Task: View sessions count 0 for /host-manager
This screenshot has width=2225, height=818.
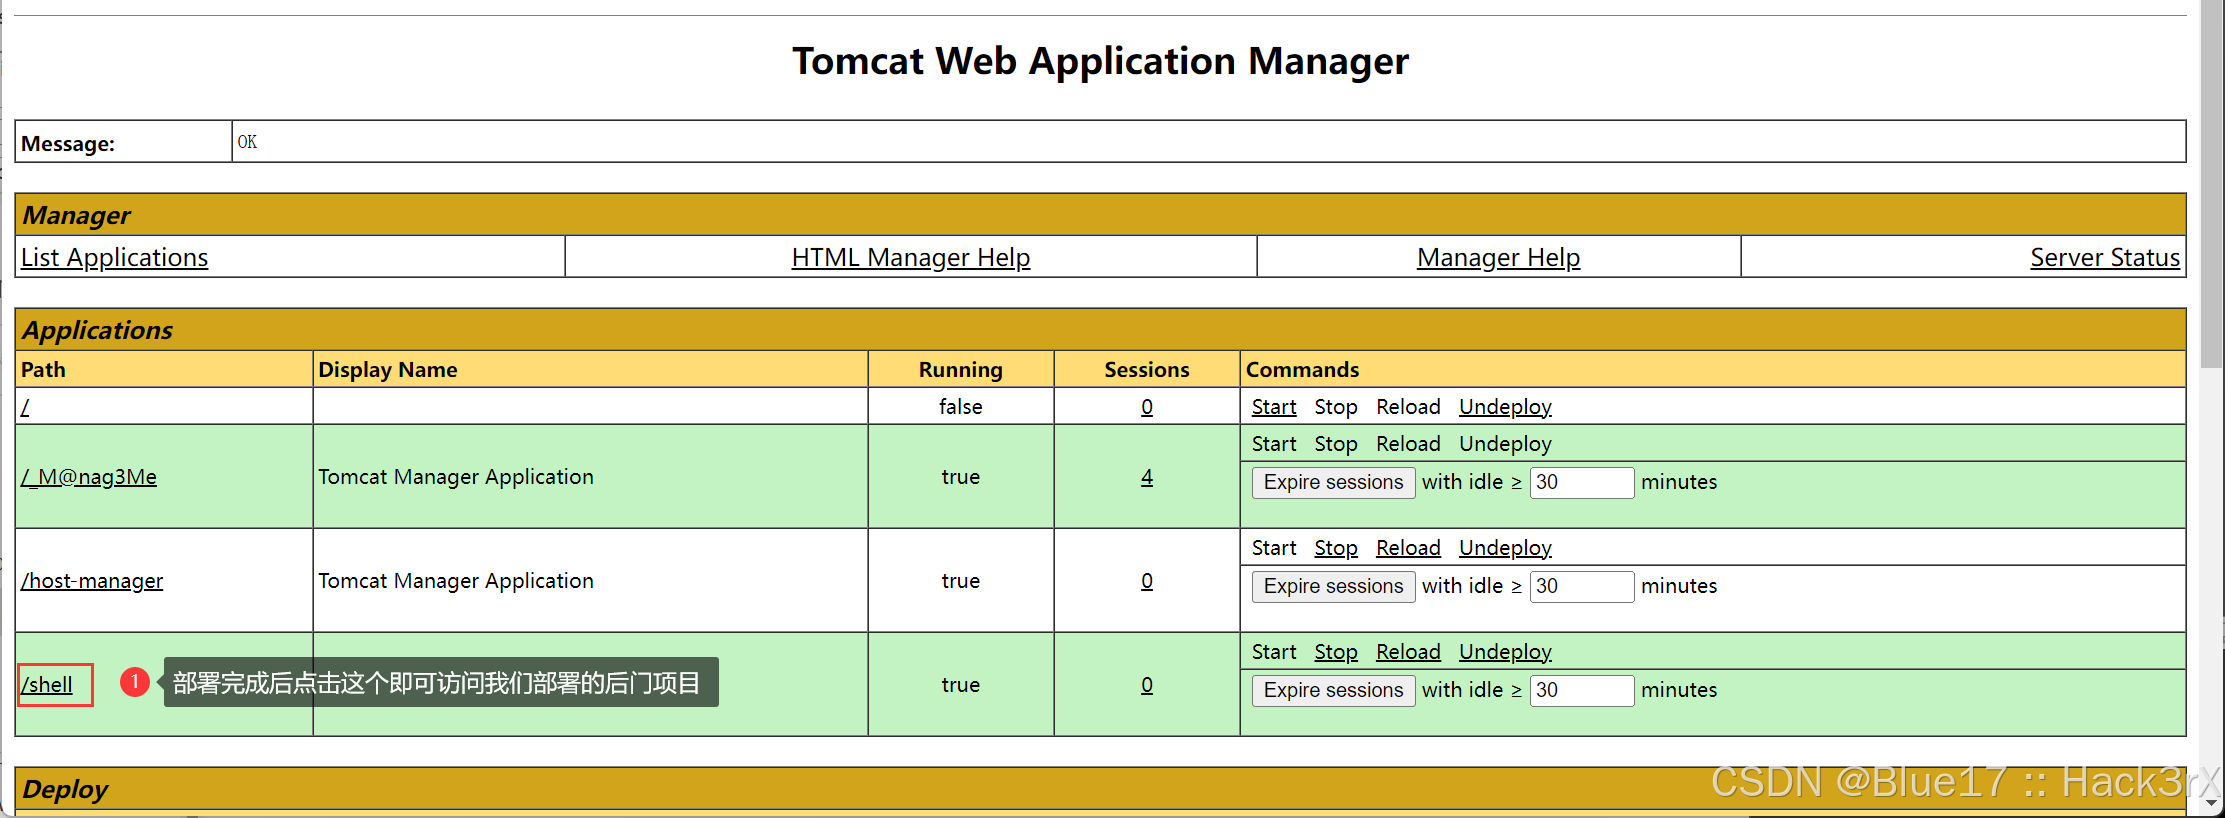Action: pos(1146,581)
